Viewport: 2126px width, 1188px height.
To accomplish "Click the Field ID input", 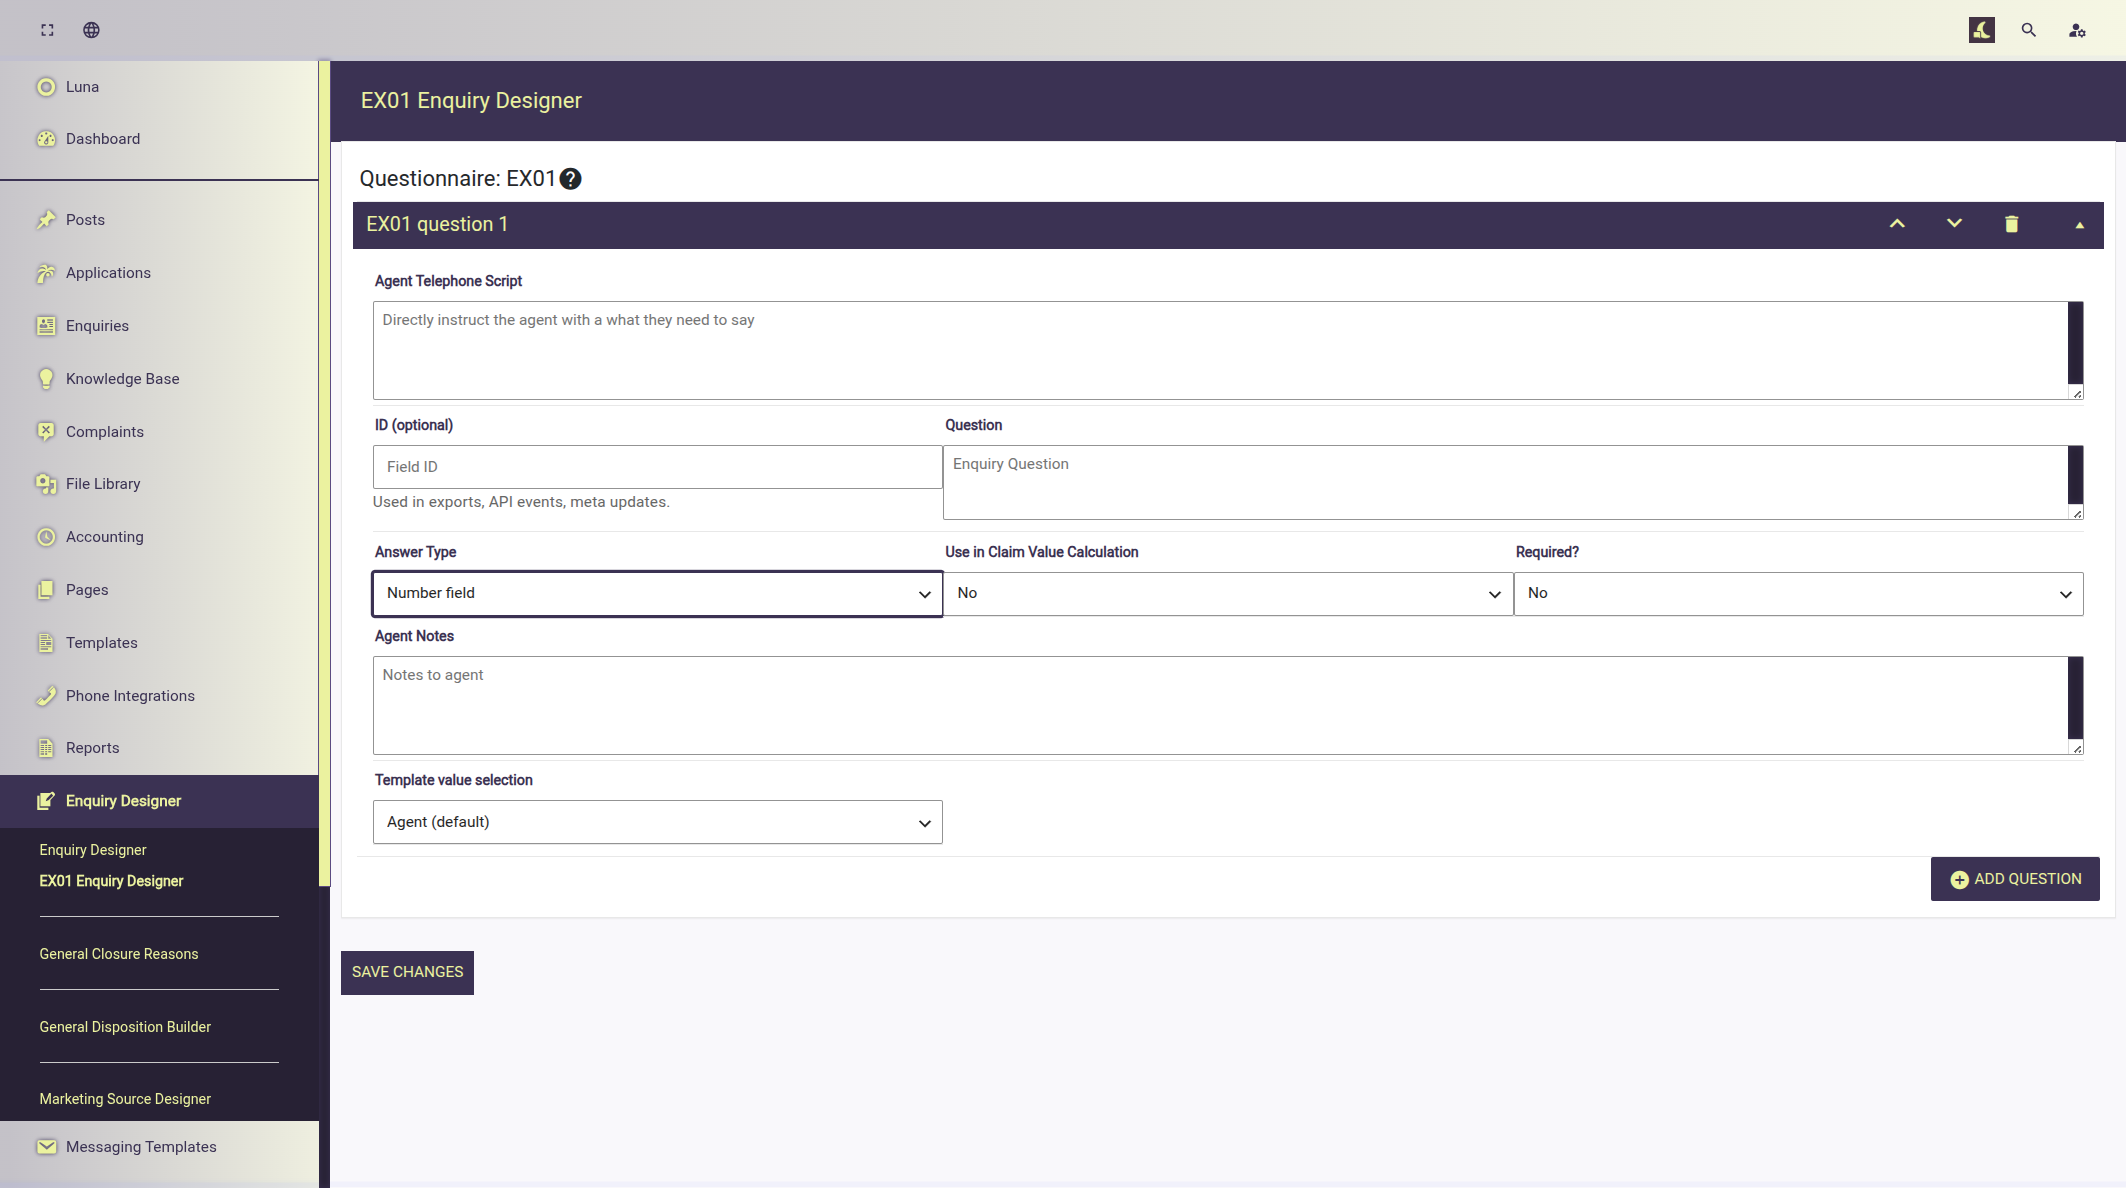I will coord(658,467).
